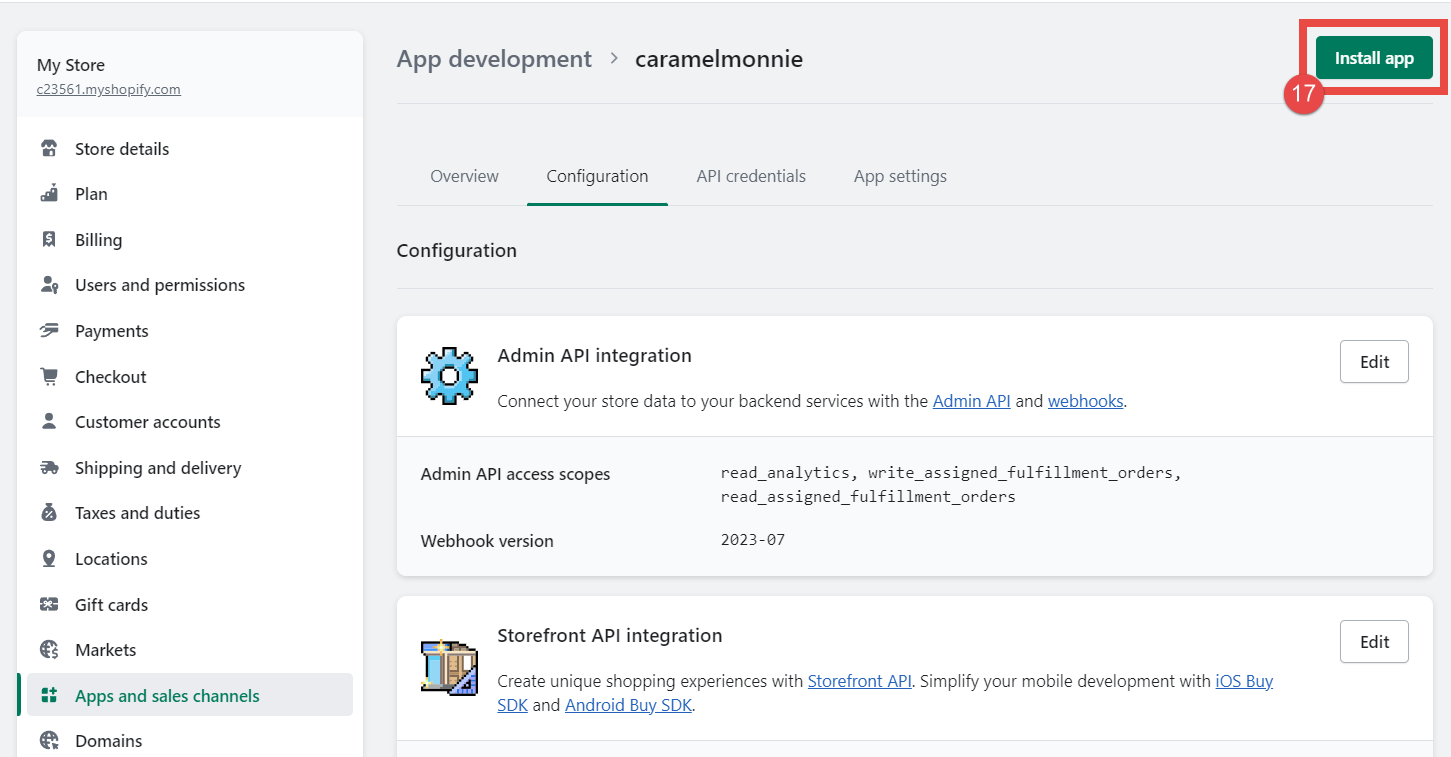
Task: Click the Payments hand icon
Action: point(49,331)
